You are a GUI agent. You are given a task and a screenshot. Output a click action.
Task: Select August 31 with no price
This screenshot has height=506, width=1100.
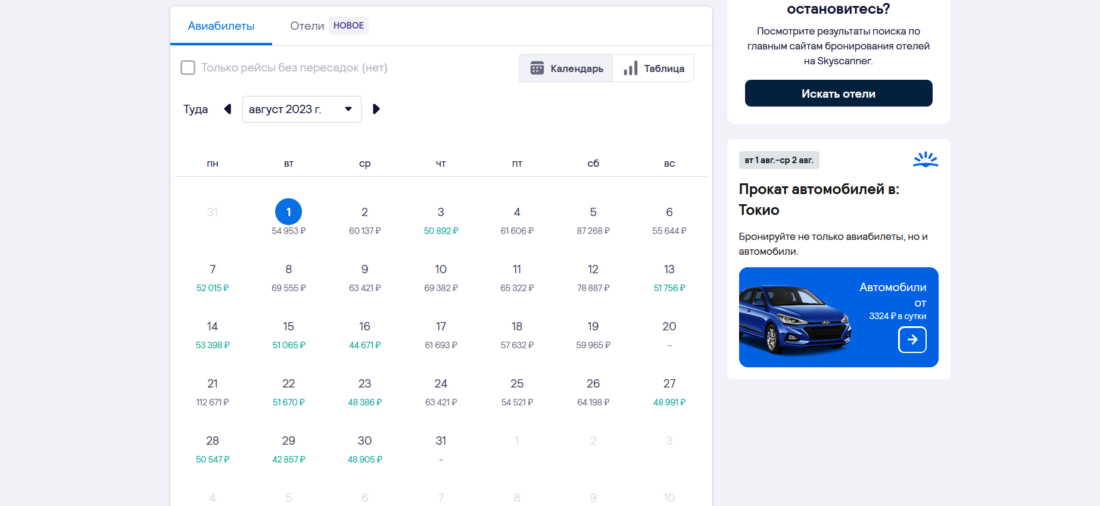click(x=441, y=449)
